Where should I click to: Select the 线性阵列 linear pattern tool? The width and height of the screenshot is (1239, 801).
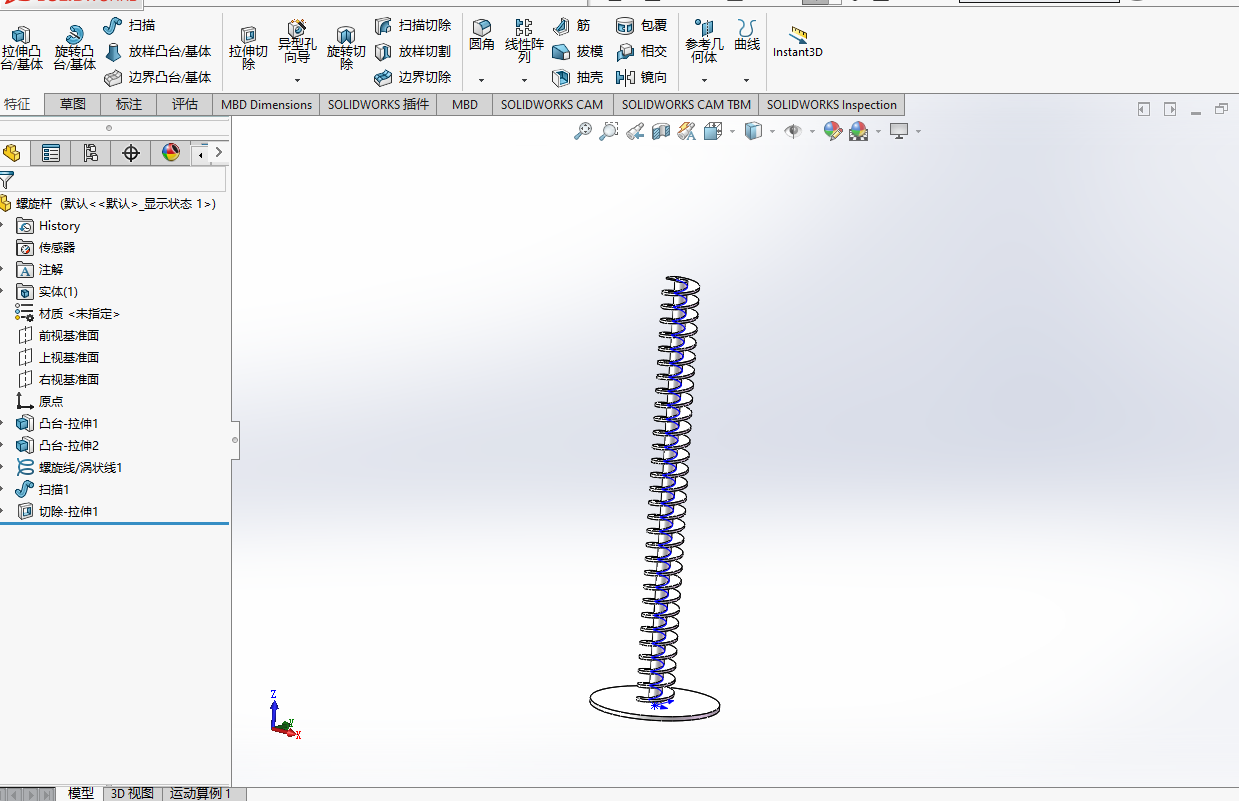pyautogui.click(x=524, y=42)
